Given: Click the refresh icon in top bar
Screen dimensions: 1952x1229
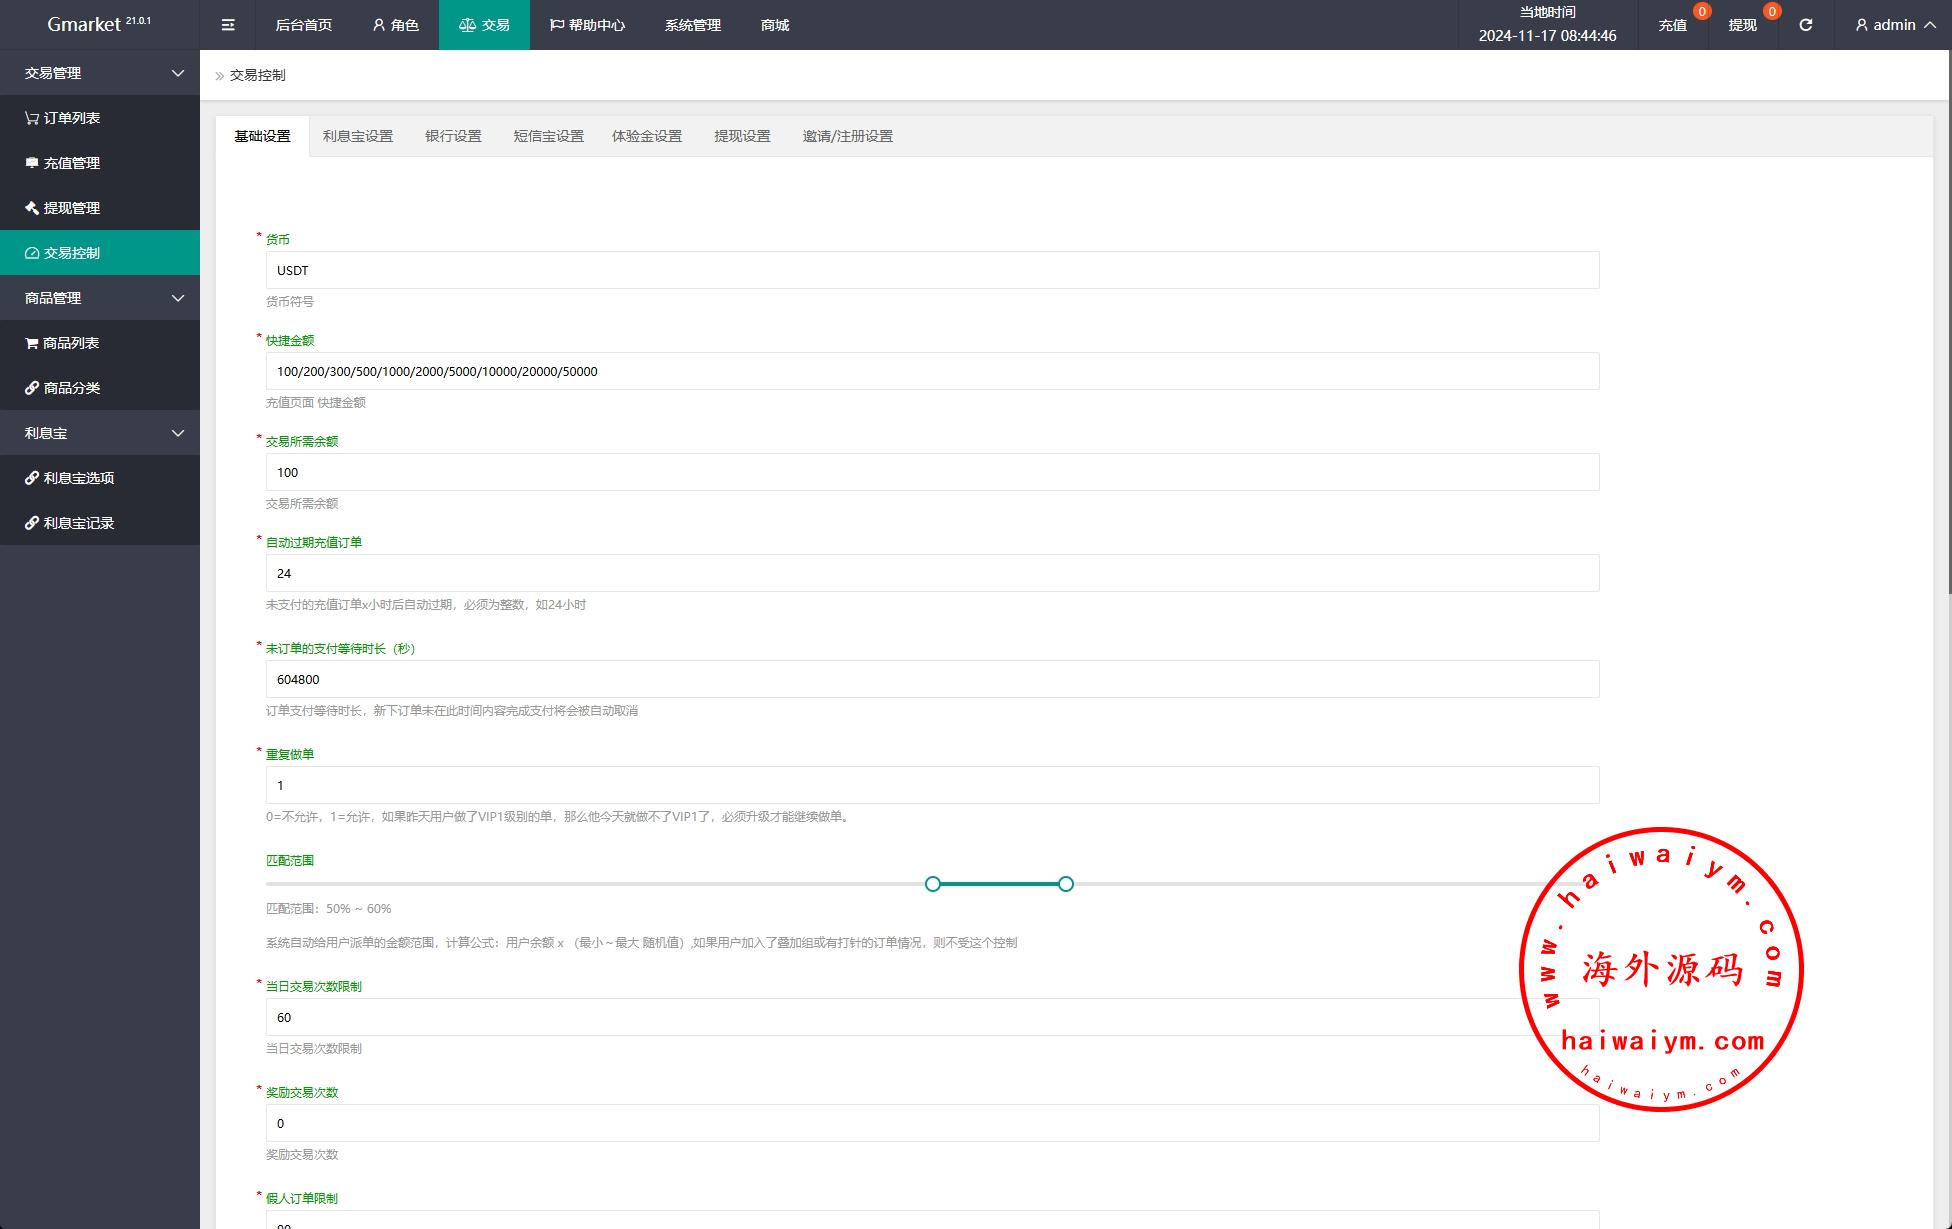Looking at the screenshot, I should tap(1805, 25).
